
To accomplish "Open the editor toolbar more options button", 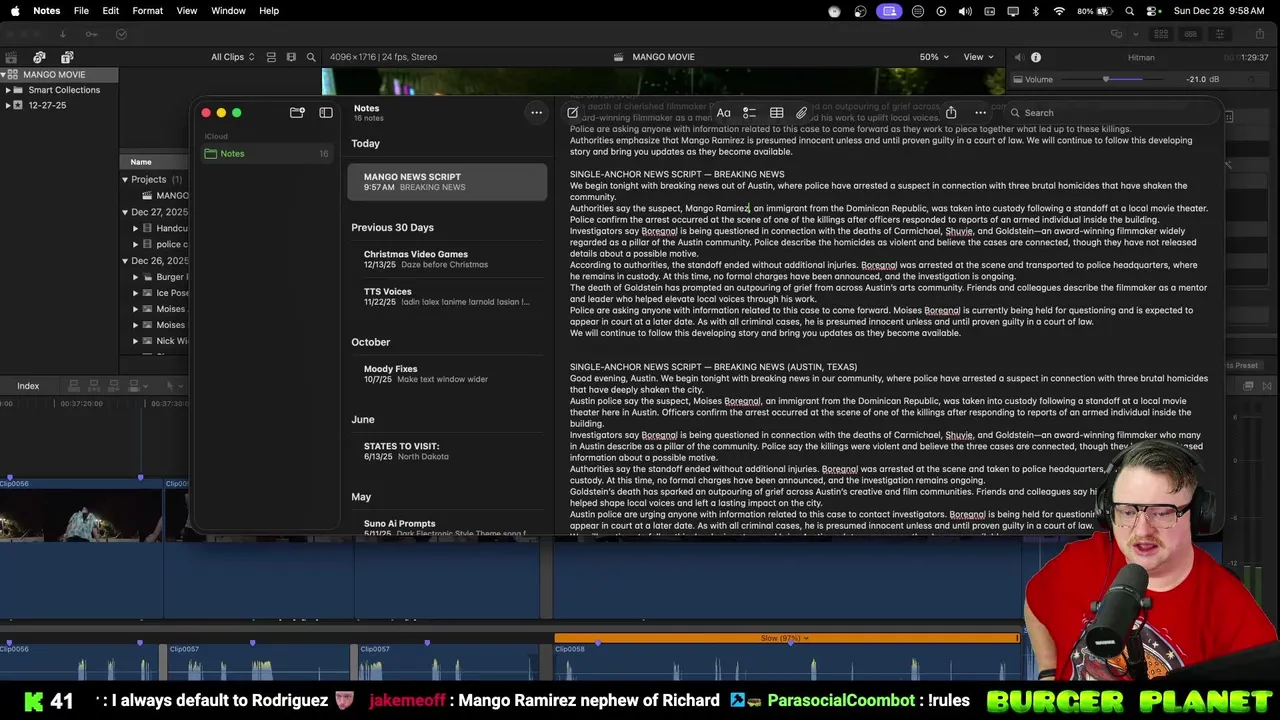I will point(980,113).
